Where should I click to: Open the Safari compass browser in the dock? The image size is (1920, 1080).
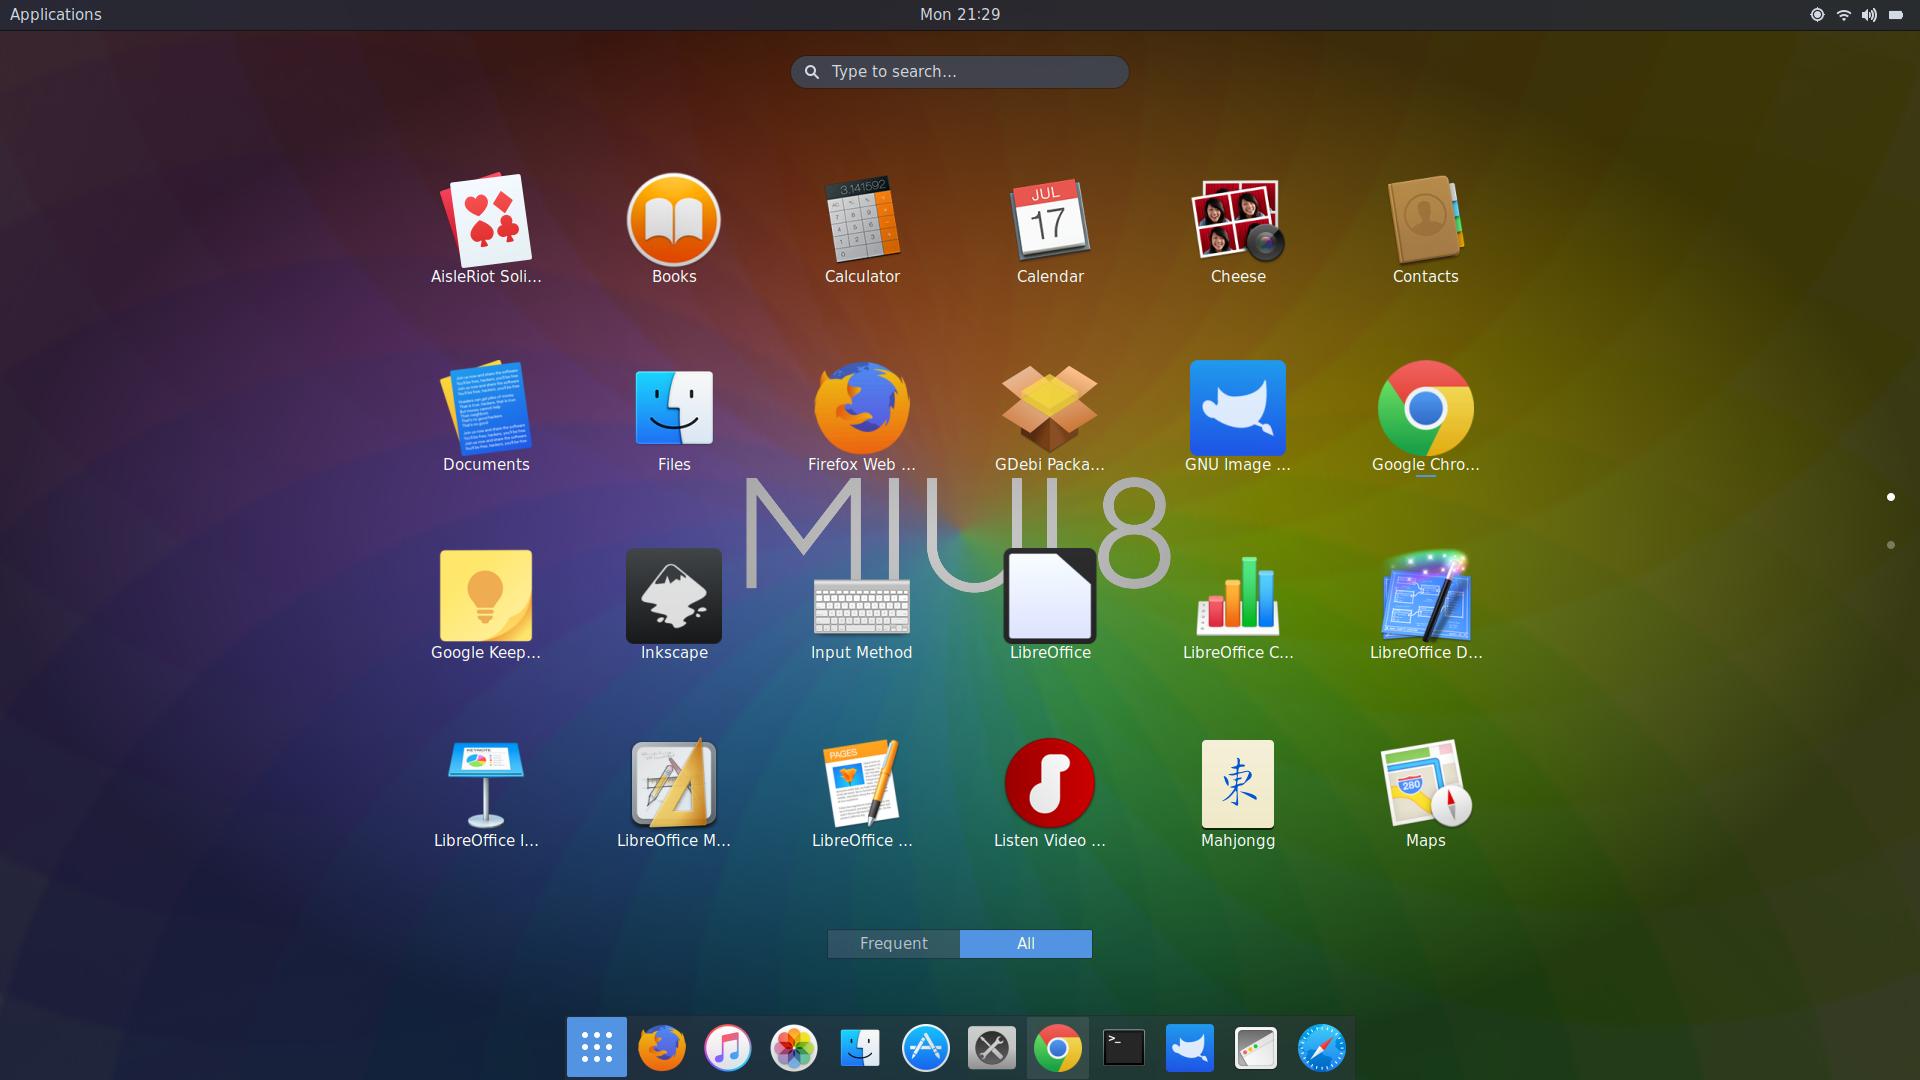pos(1322,1048)
